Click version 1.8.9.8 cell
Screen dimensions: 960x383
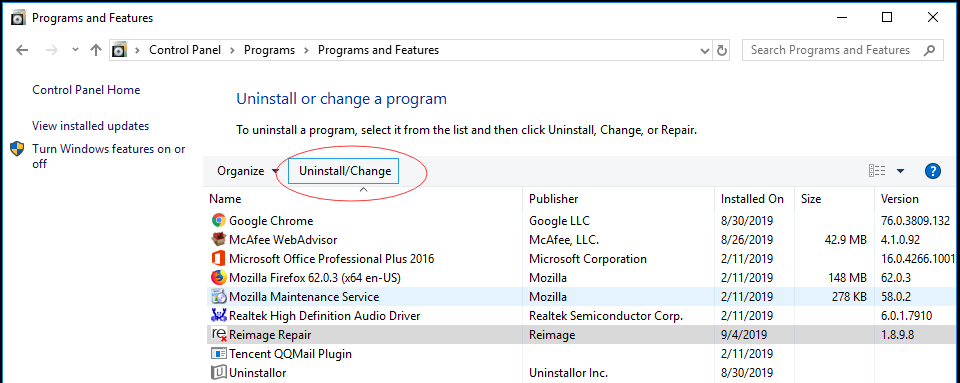(x=899, y=335)
